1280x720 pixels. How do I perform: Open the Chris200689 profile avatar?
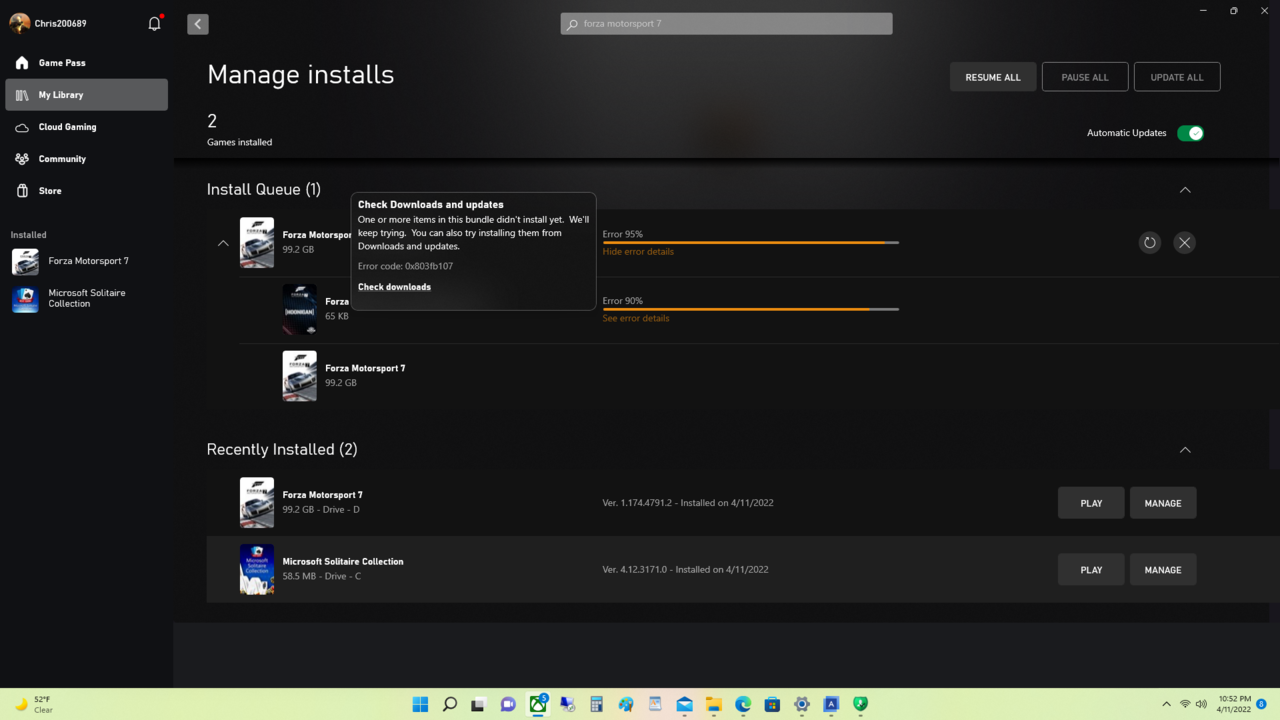(x=19, y=23)
